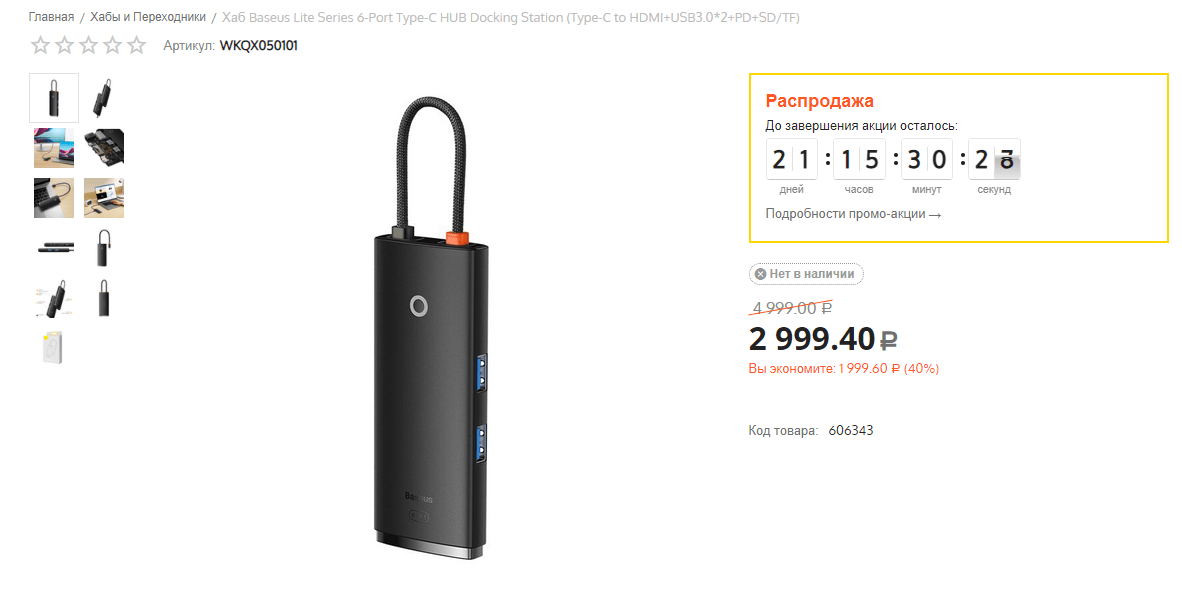Click the Нет в наличии stock badge
The height and width of the screenshot is (605, 1182).
[x=806, y=274]
